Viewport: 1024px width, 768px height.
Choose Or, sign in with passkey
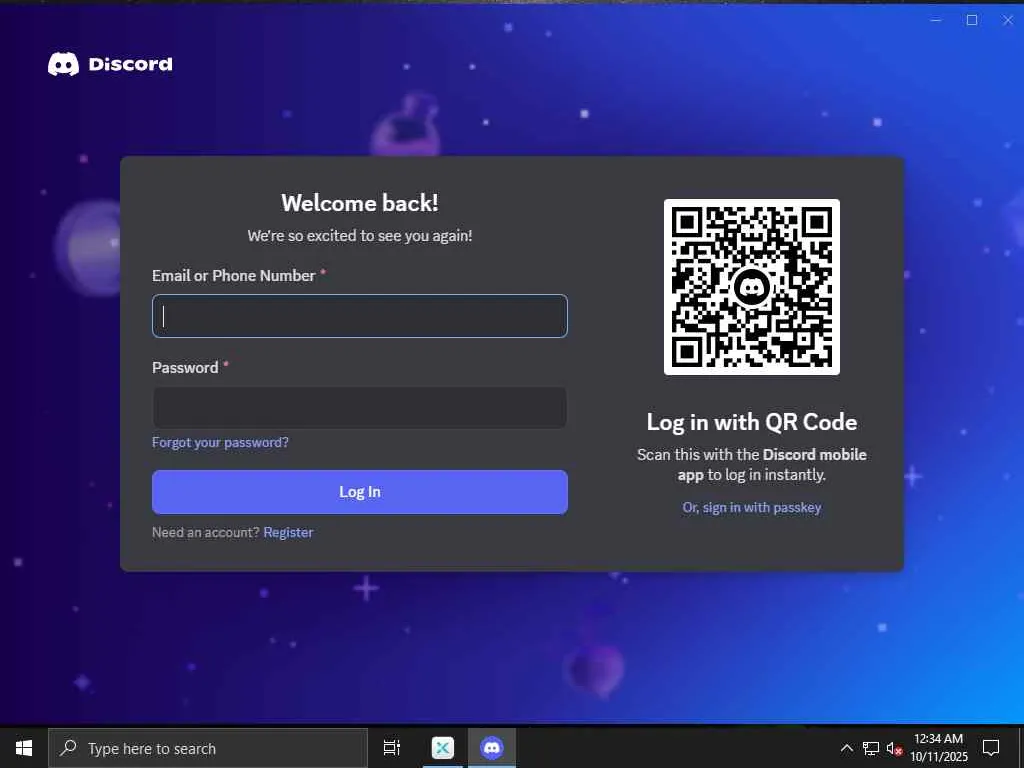[752, 507]
